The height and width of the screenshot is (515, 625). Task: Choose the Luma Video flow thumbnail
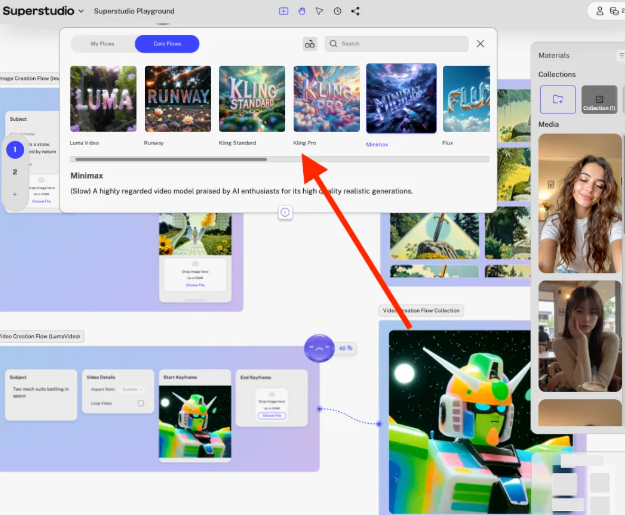click(x=103, y=99)
